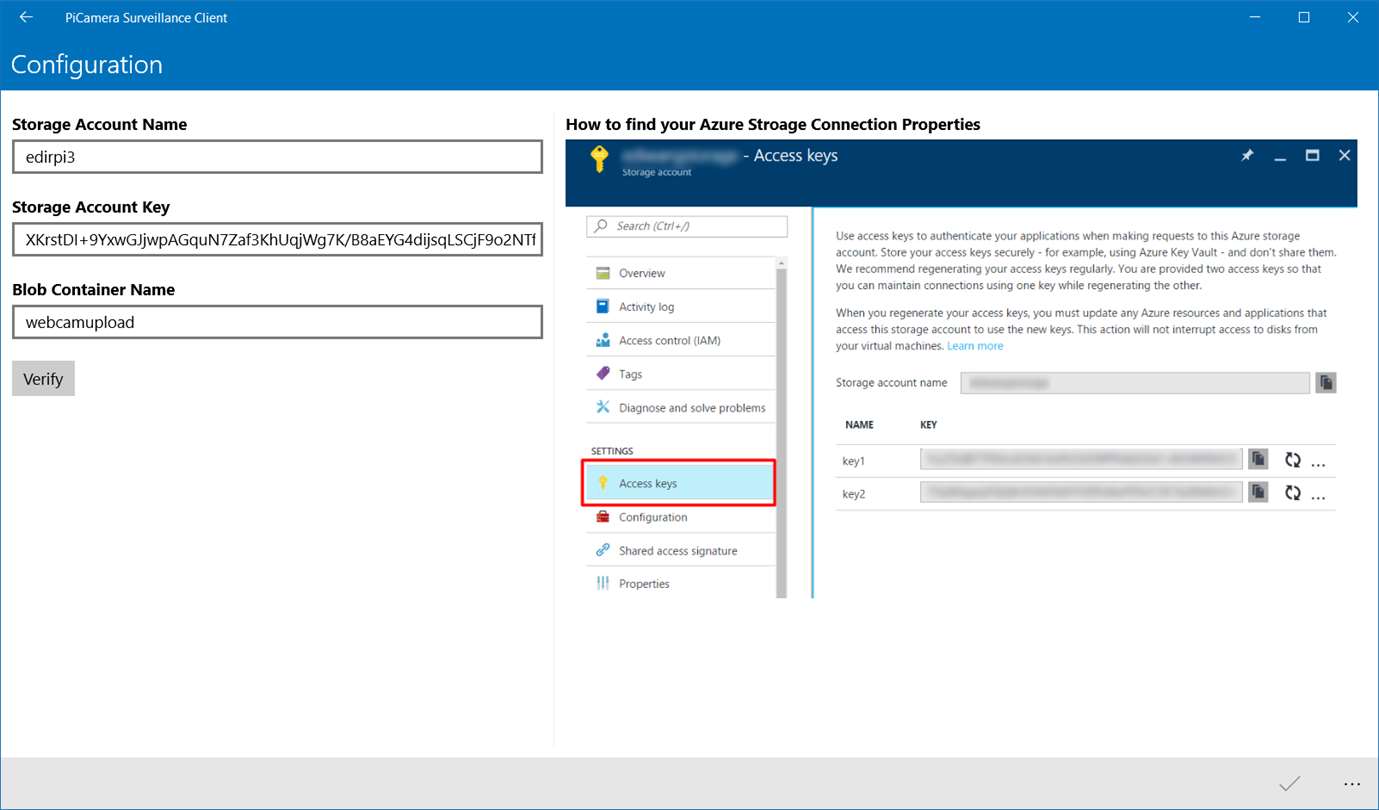The width and height of the screenshot is (1379, 810).
Task: Regenerate key1
Action: (x=1293, y=460)
